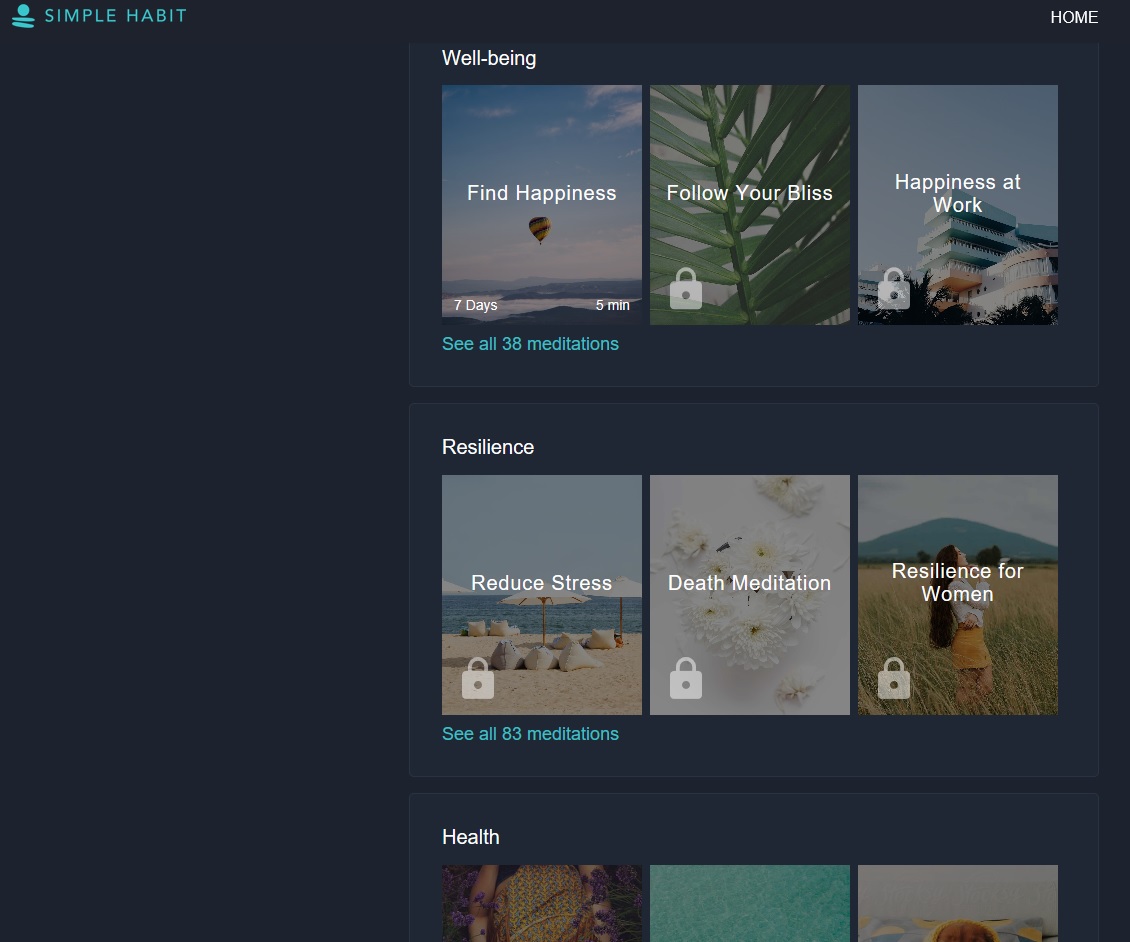Viewport: 1130px width, 942px height.
Task: Click the SIMPLE HABIT brand text
Action: coord(115,16)
